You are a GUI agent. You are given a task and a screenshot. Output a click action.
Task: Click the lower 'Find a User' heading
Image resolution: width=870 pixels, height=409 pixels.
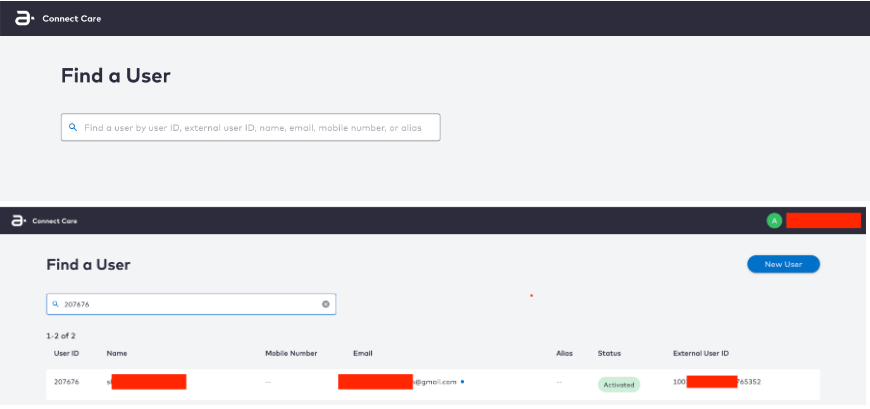coord(88,265)
